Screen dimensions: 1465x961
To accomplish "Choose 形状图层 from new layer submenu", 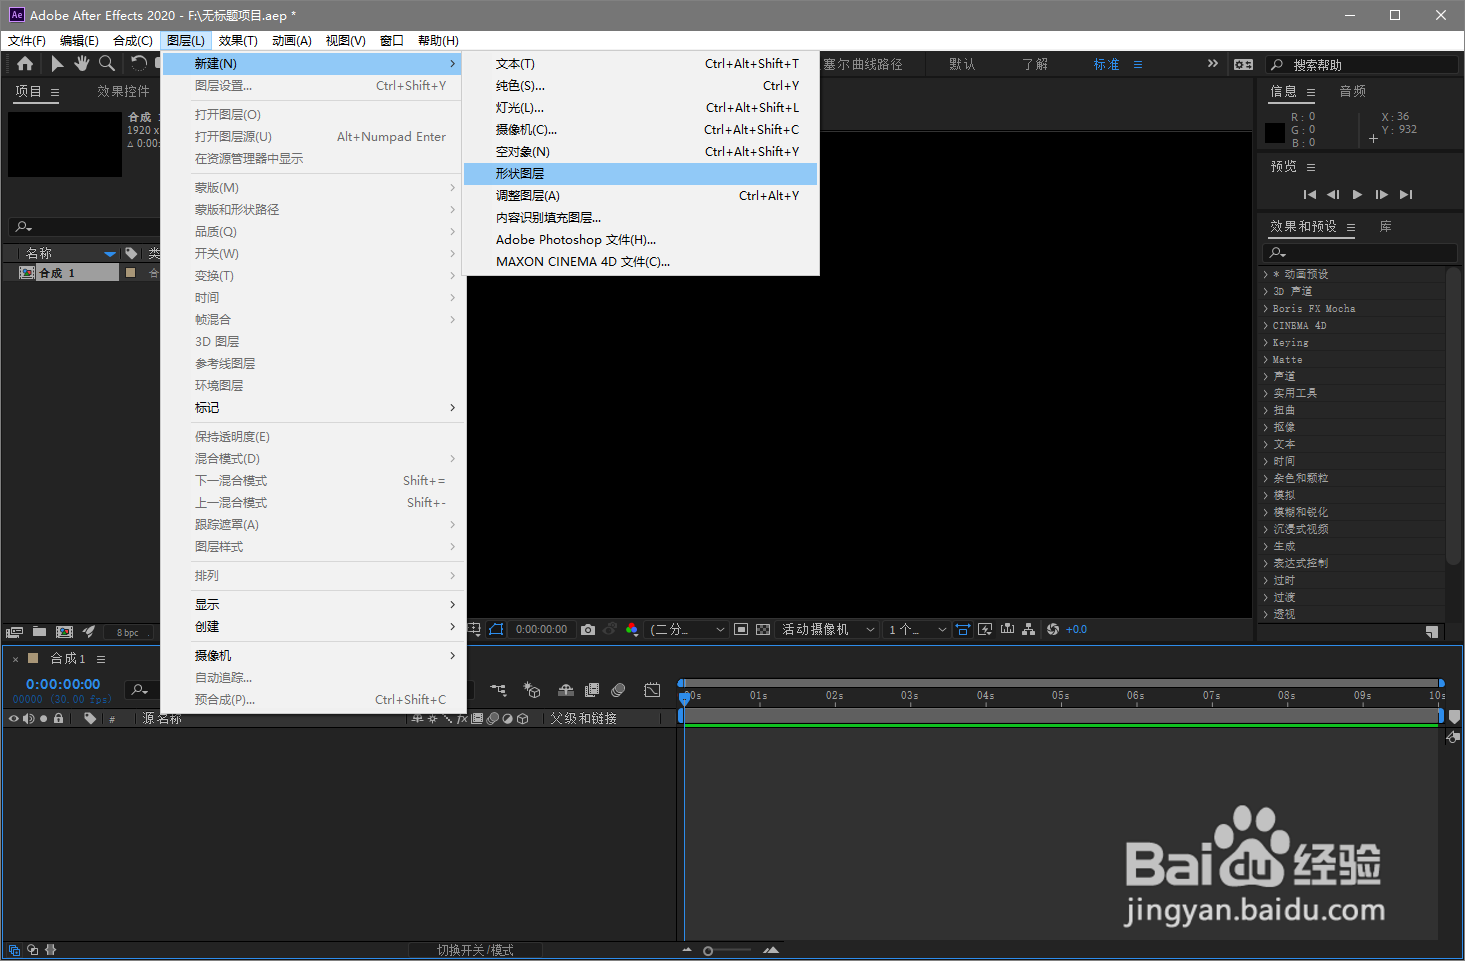I will (x=641, y=174).
